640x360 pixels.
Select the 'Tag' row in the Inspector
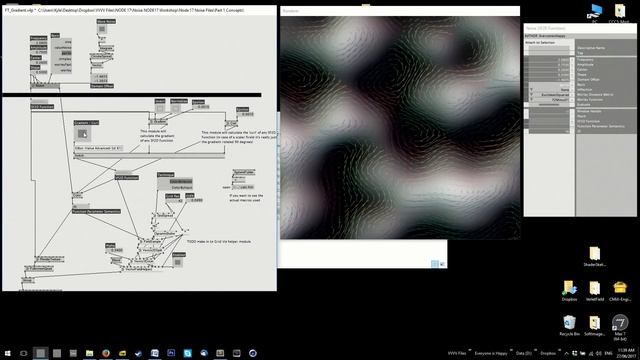[x=606, y=53]
